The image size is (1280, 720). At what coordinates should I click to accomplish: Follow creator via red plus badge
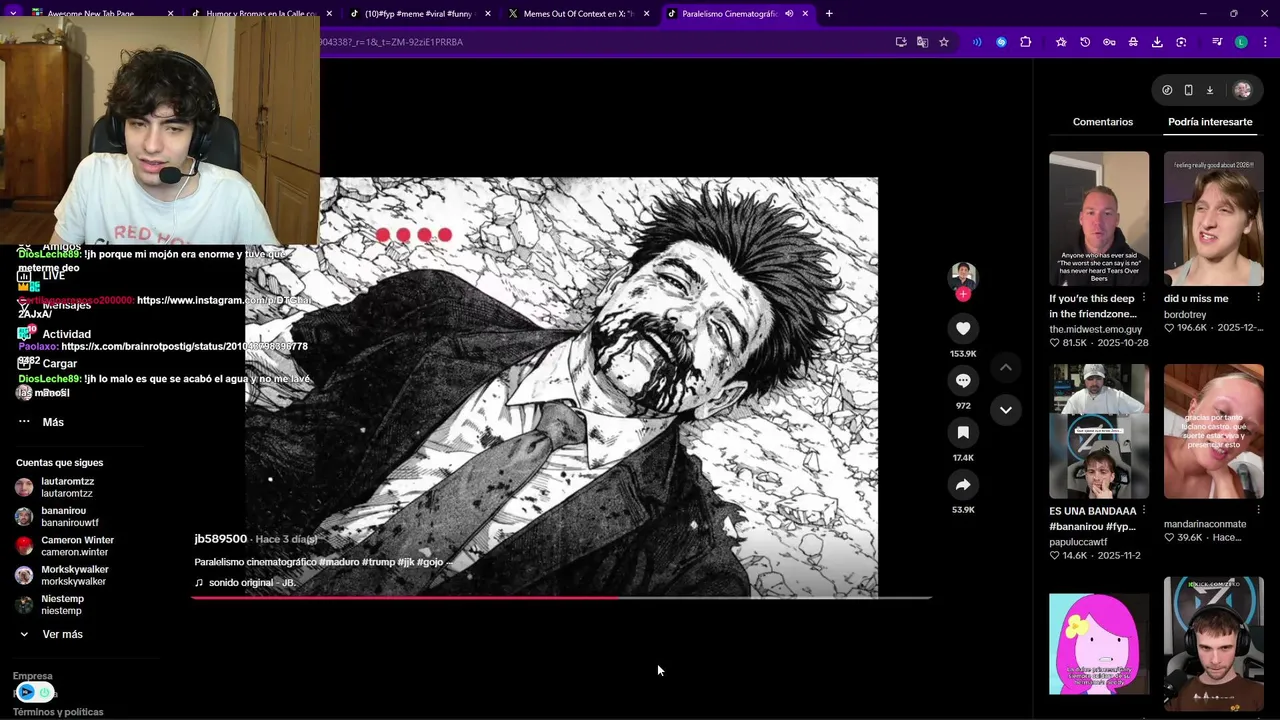point(963,294)
